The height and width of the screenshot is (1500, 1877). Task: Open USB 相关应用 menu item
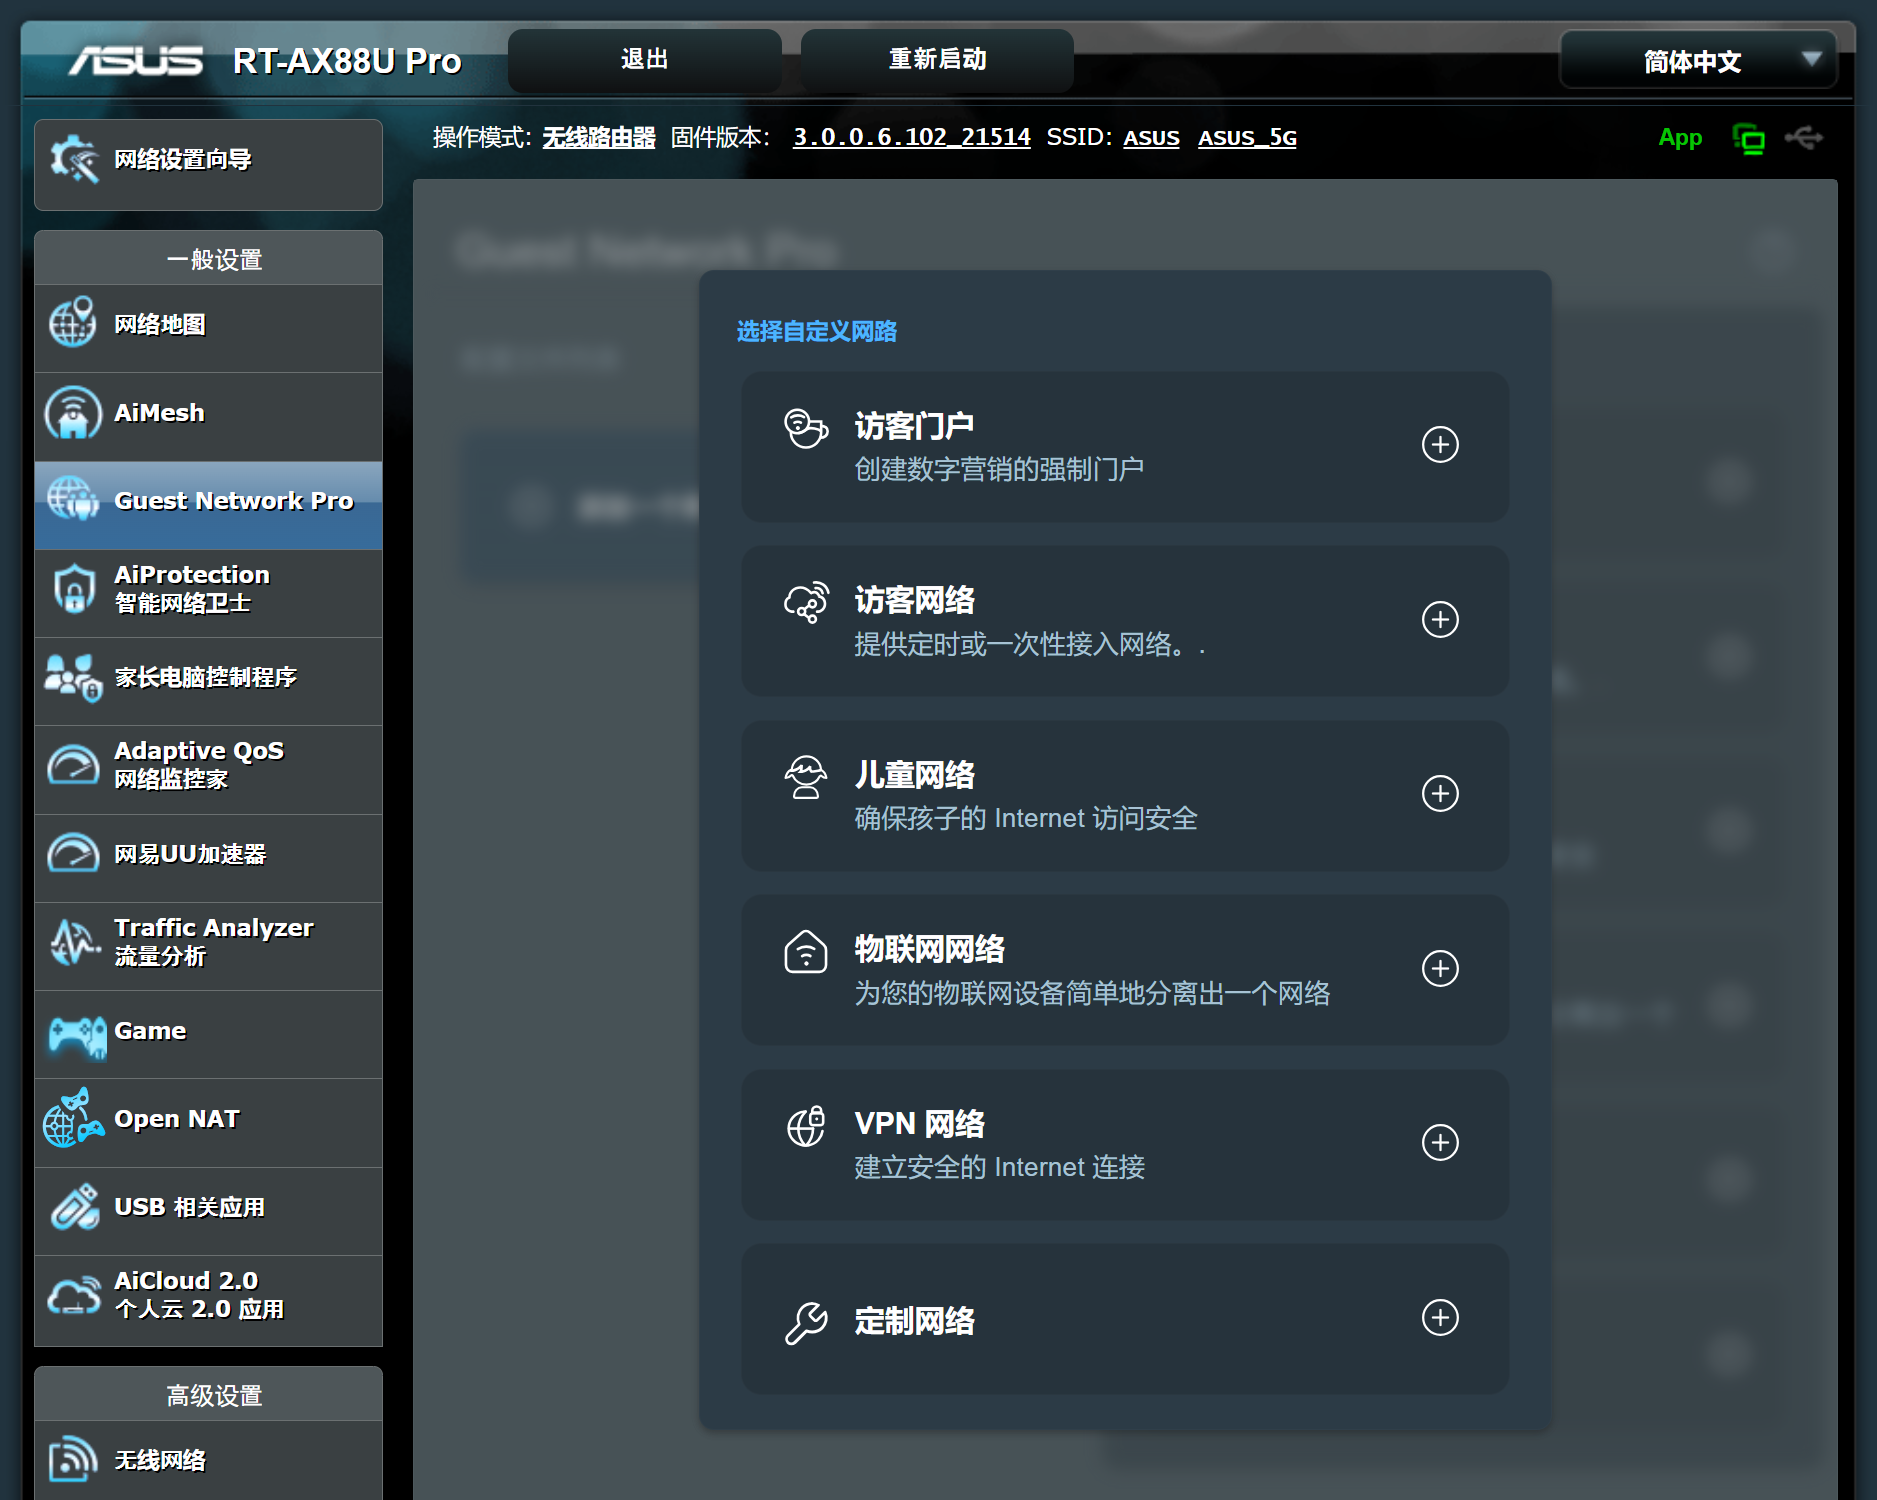(208, 1211)
